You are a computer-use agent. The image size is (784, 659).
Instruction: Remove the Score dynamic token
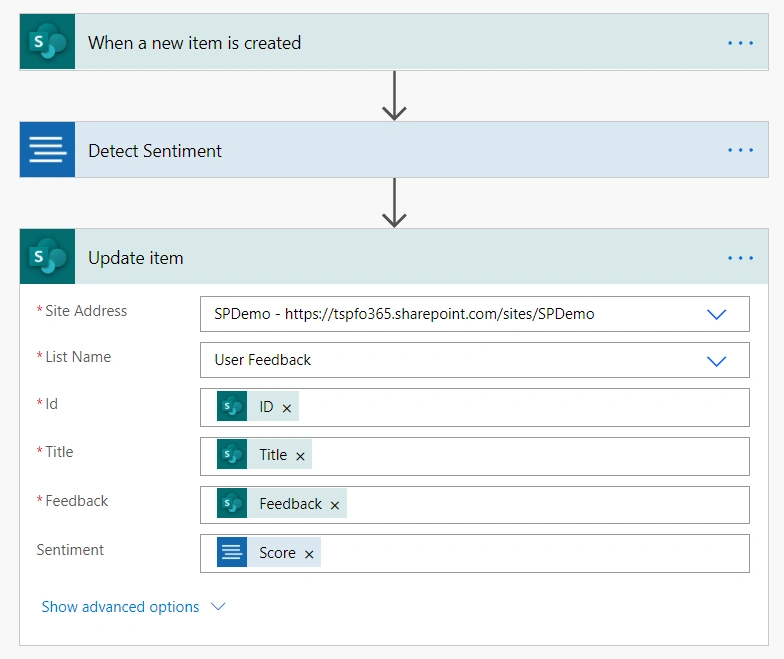pyautogui.click(x=309, y=554)
